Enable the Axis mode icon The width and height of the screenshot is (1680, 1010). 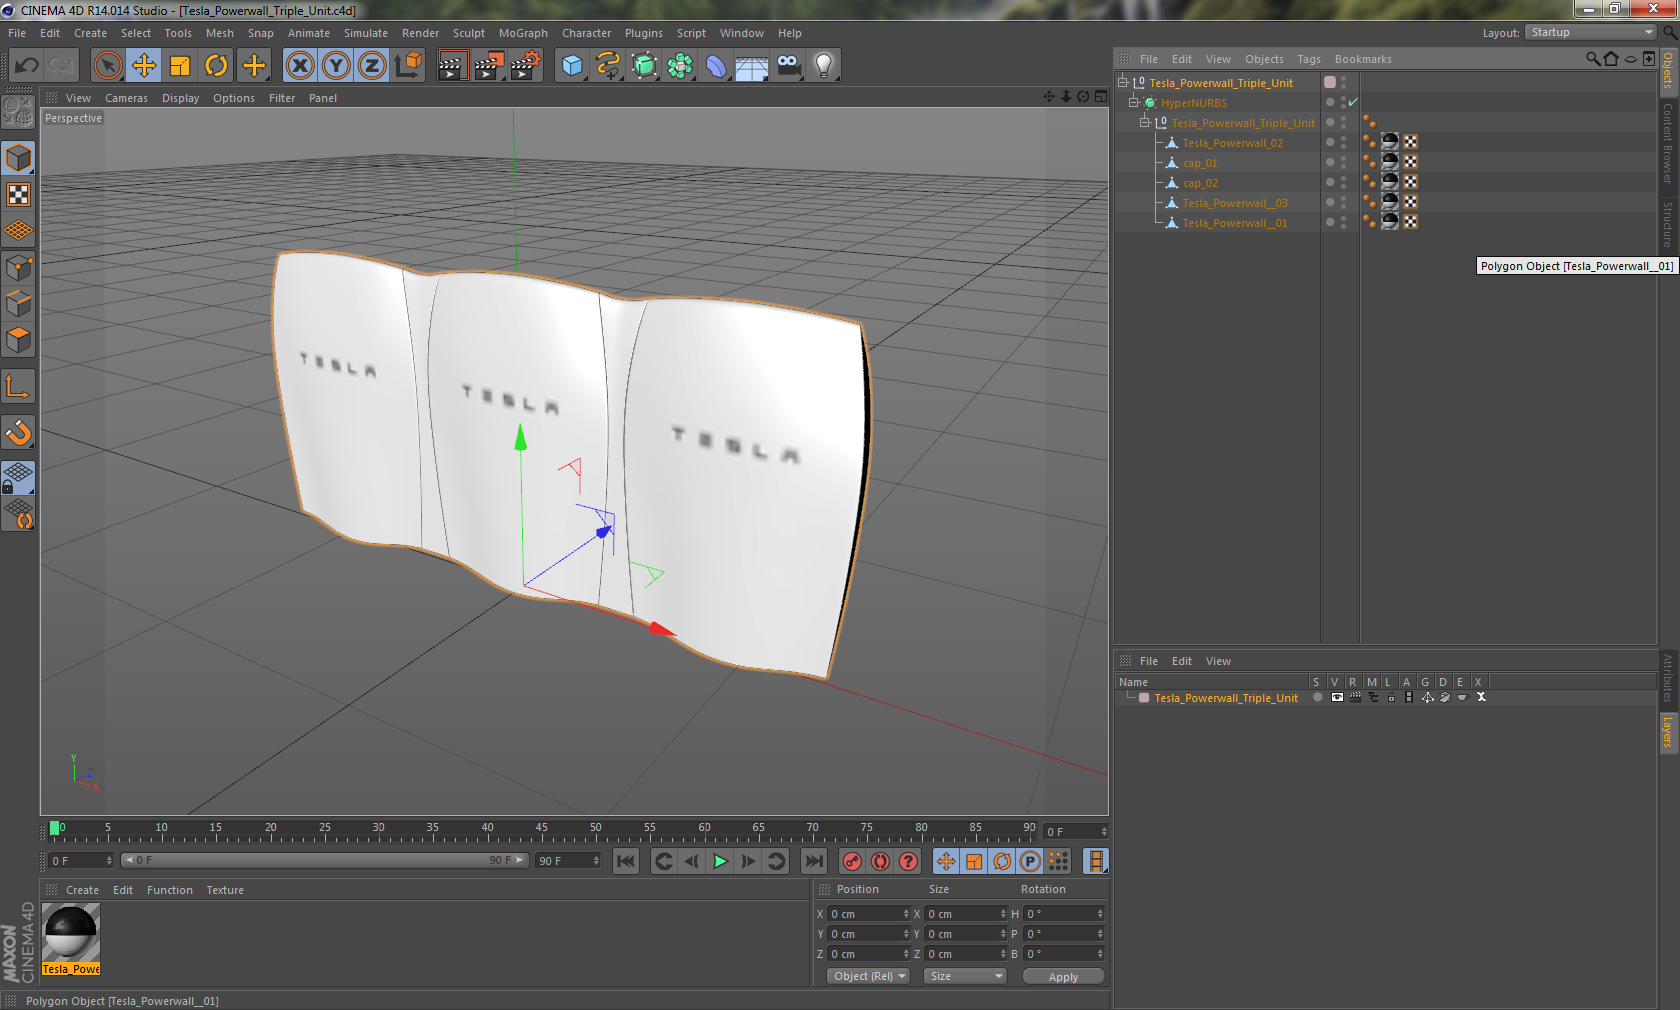(x=19, y=386)
